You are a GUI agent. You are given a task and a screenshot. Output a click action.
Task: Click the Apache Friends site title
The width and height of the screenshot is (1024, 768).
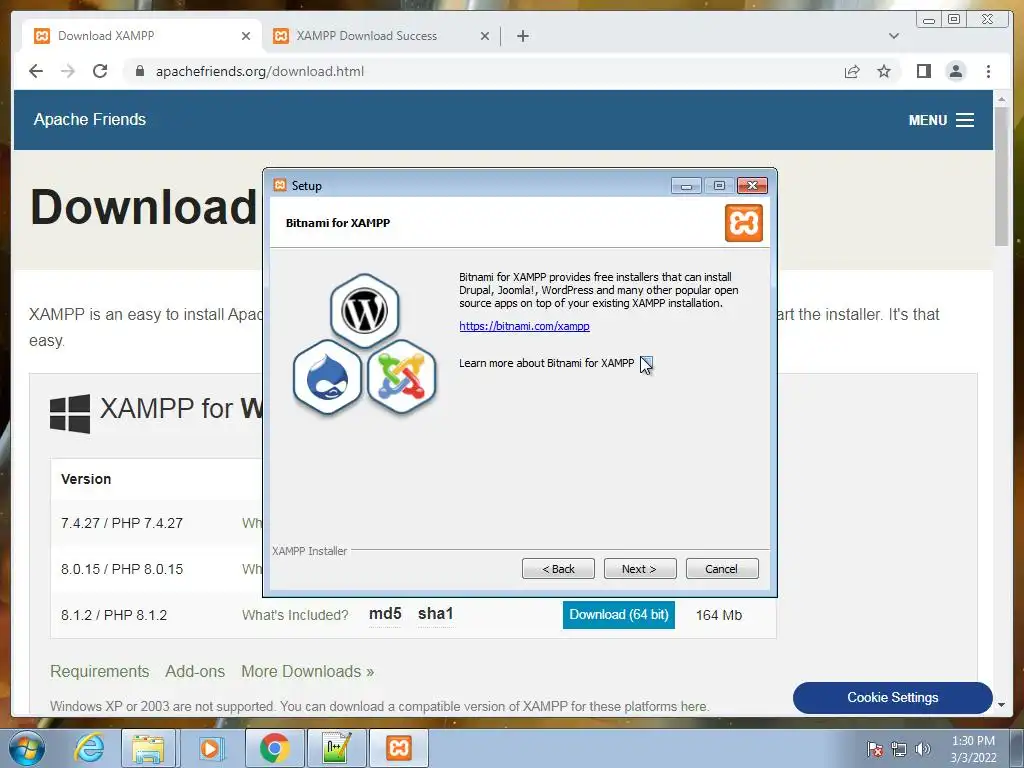tap(89, 120)
